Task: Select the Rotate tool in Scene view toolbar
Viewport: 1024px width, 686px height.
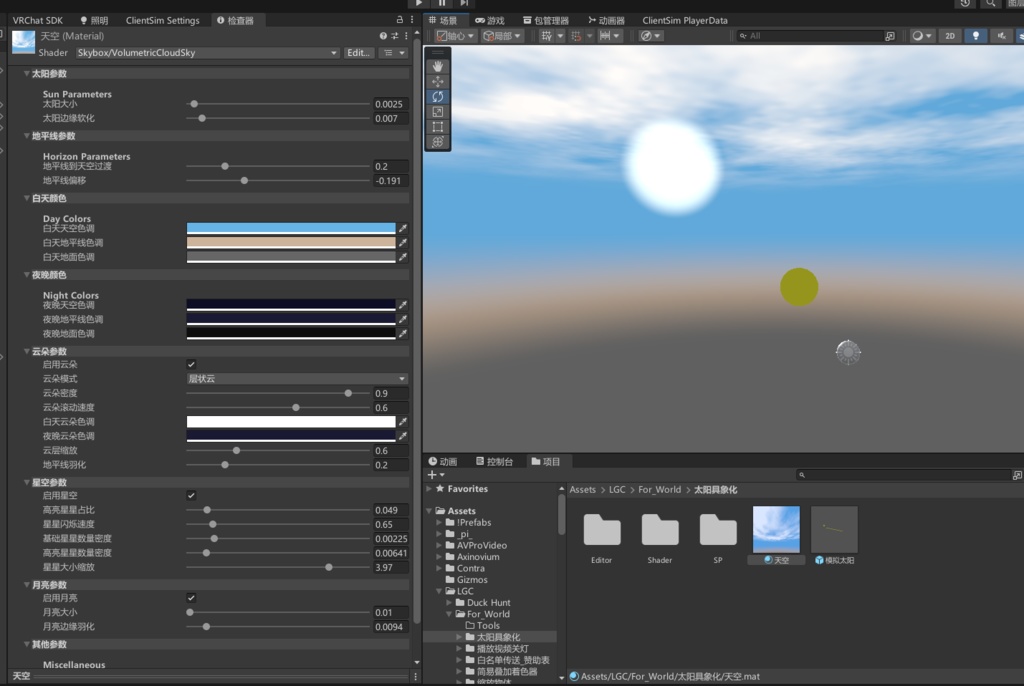Action: (437, 96)
